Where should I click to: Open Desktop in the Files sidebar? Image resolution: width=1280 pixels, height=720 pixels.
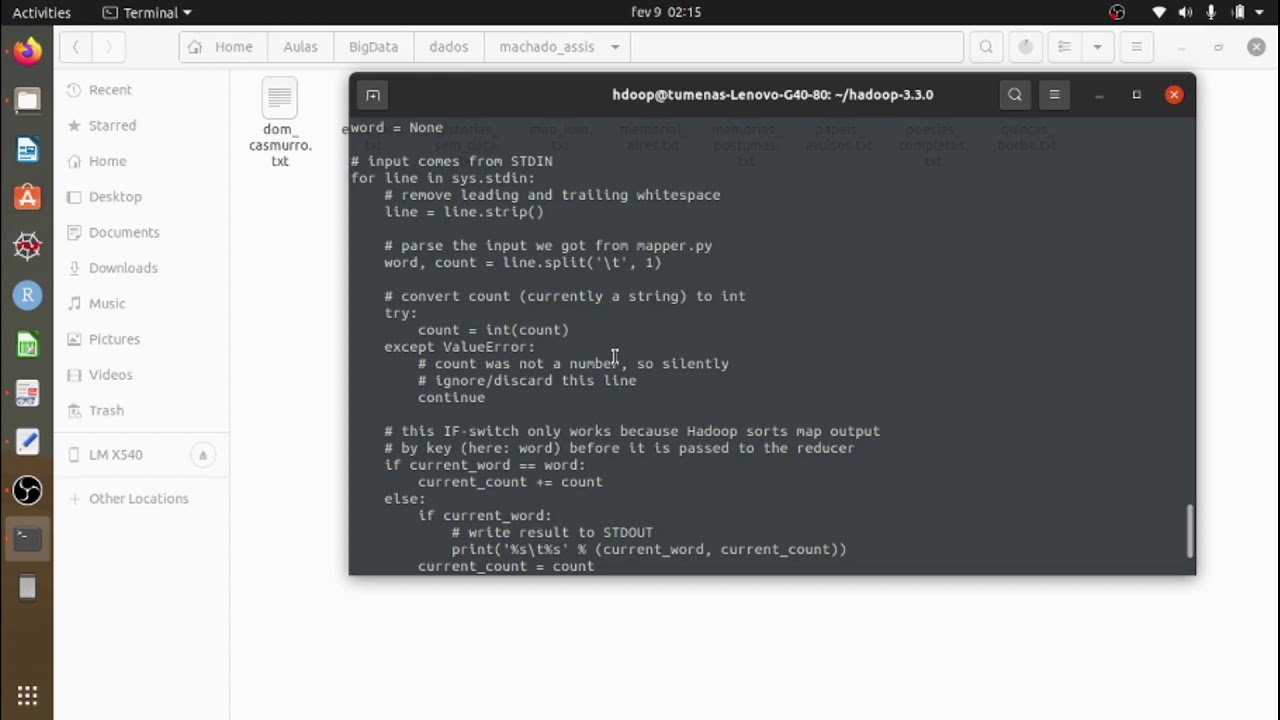[x=141, y=197]
